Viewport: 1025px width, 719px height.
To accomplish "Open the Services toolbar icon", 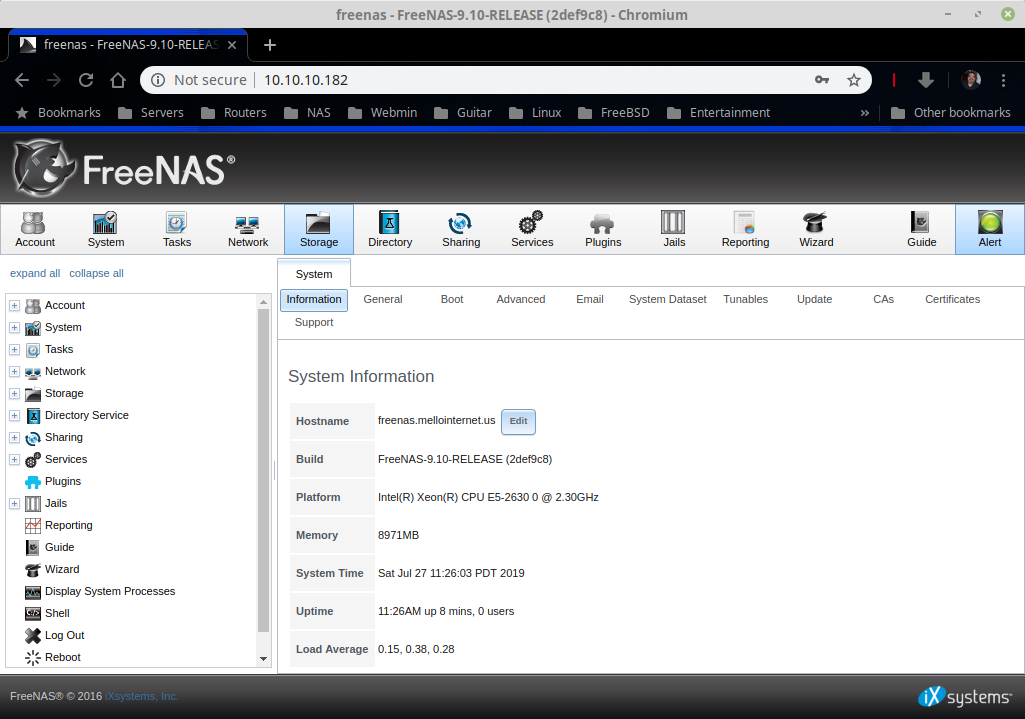I will [531, 229].
